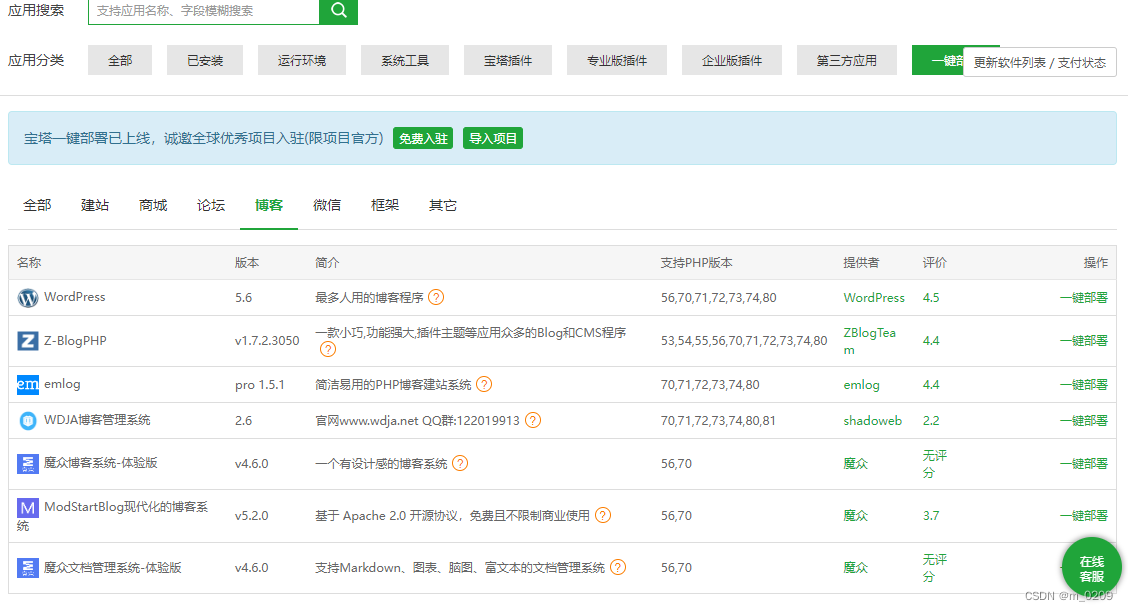Open the WordPress provider link
Screen dimensions: 1128x611
(x=874, y=297)
